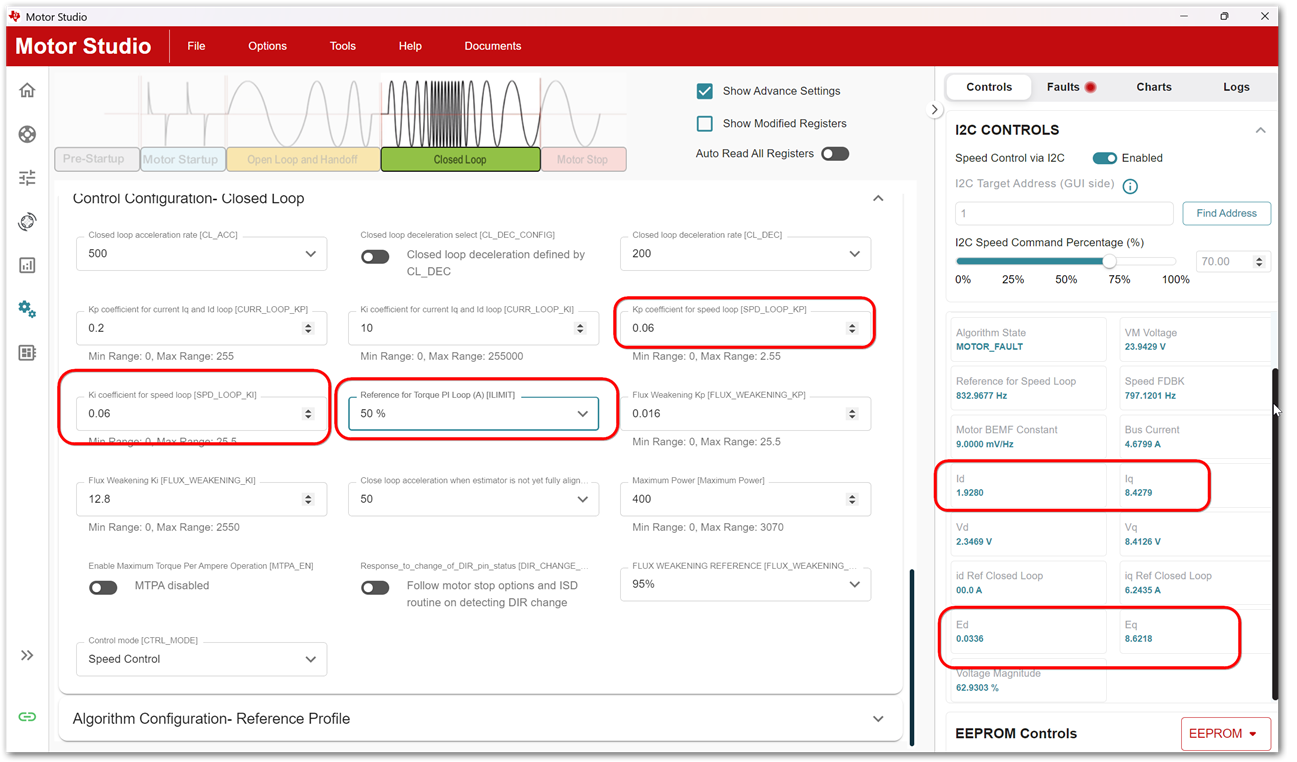
Task: Click the I2C Speed Command slider handle
Action: coord(1109,261)
